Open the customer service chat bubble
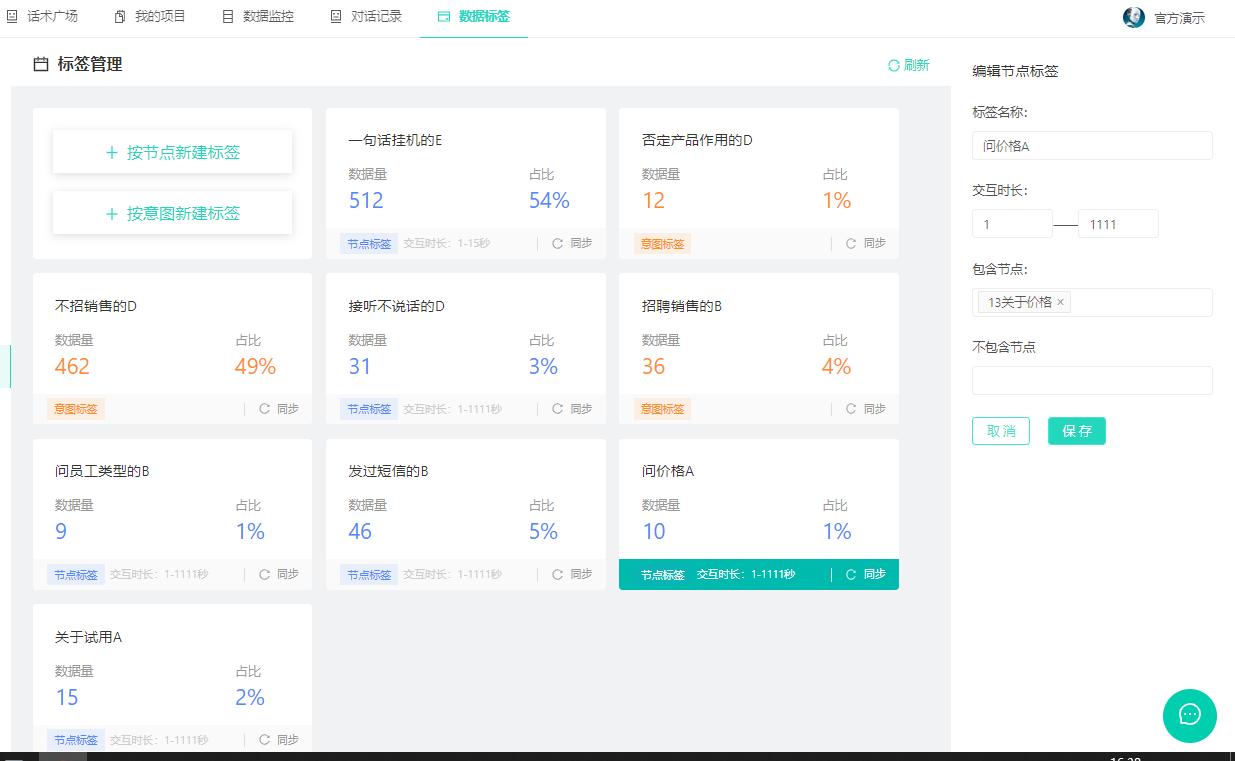The width and height of the screenshot is (1235, 761). pyautogui.click(x=1189, y=716)
